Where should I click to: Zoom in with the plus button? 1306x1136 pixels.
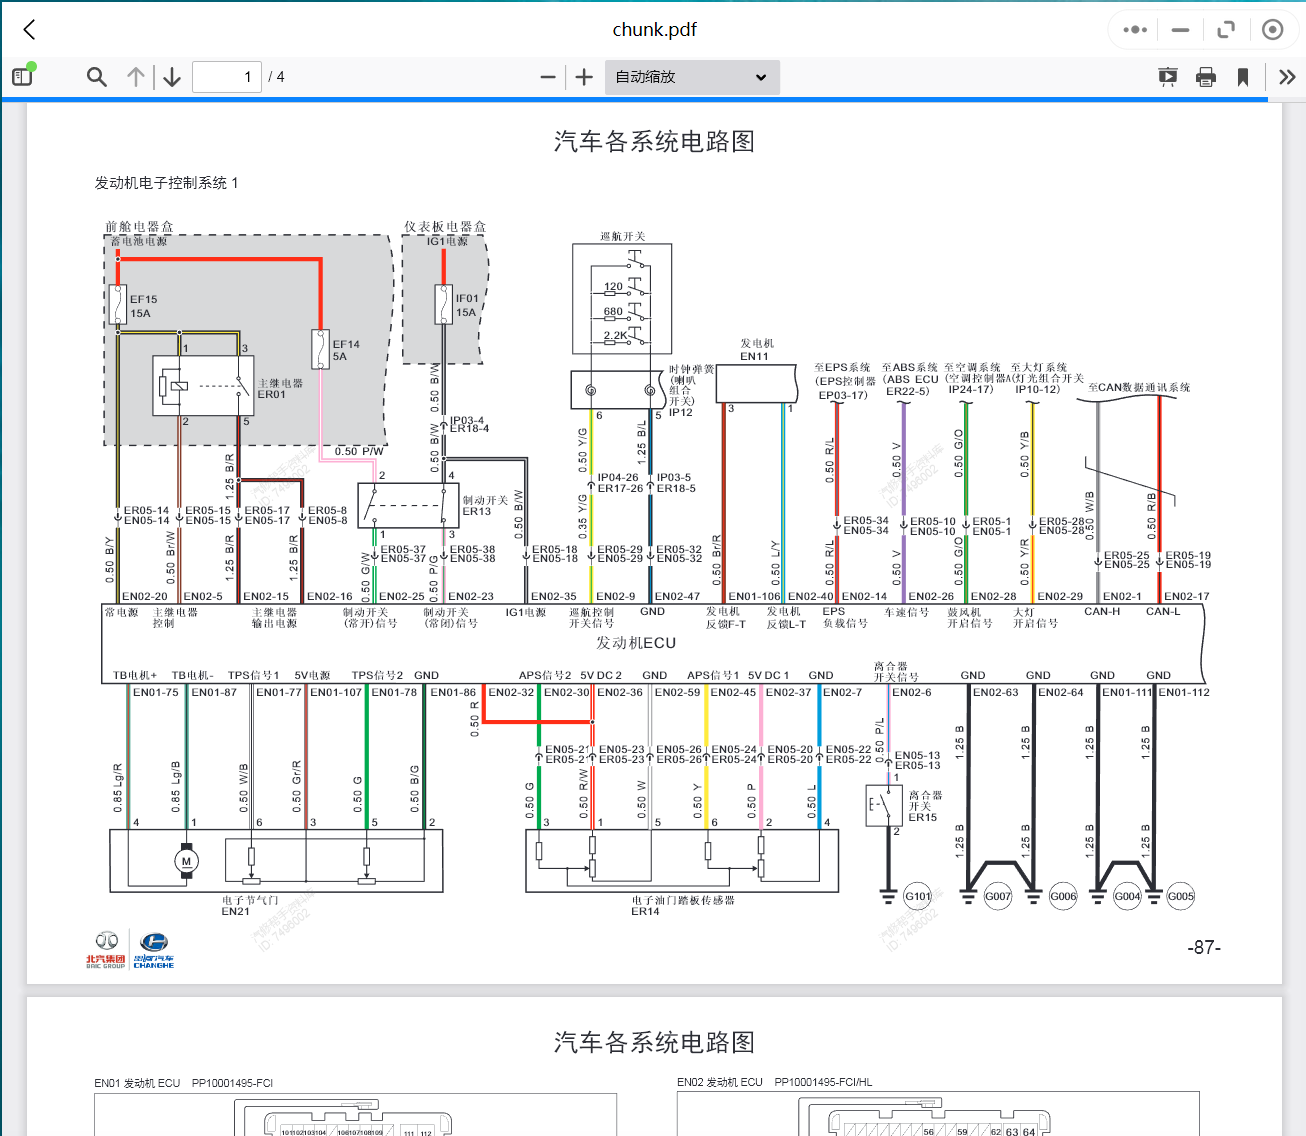coord(584,77)
